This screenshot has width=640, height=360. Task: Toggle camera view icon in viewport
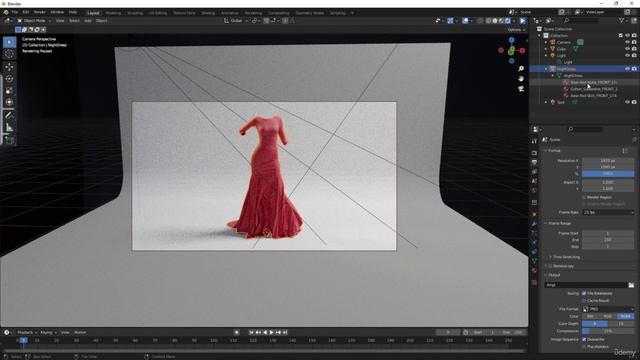(521, 89)
